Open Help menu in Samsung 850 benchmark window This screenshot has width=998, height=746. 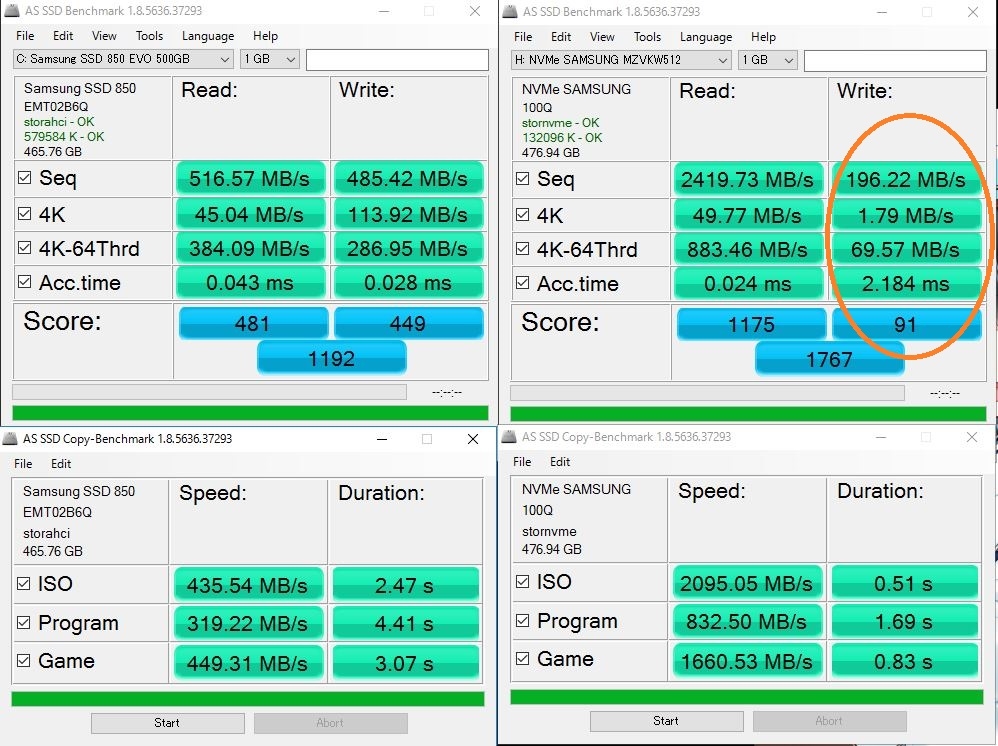pos(265,36)
